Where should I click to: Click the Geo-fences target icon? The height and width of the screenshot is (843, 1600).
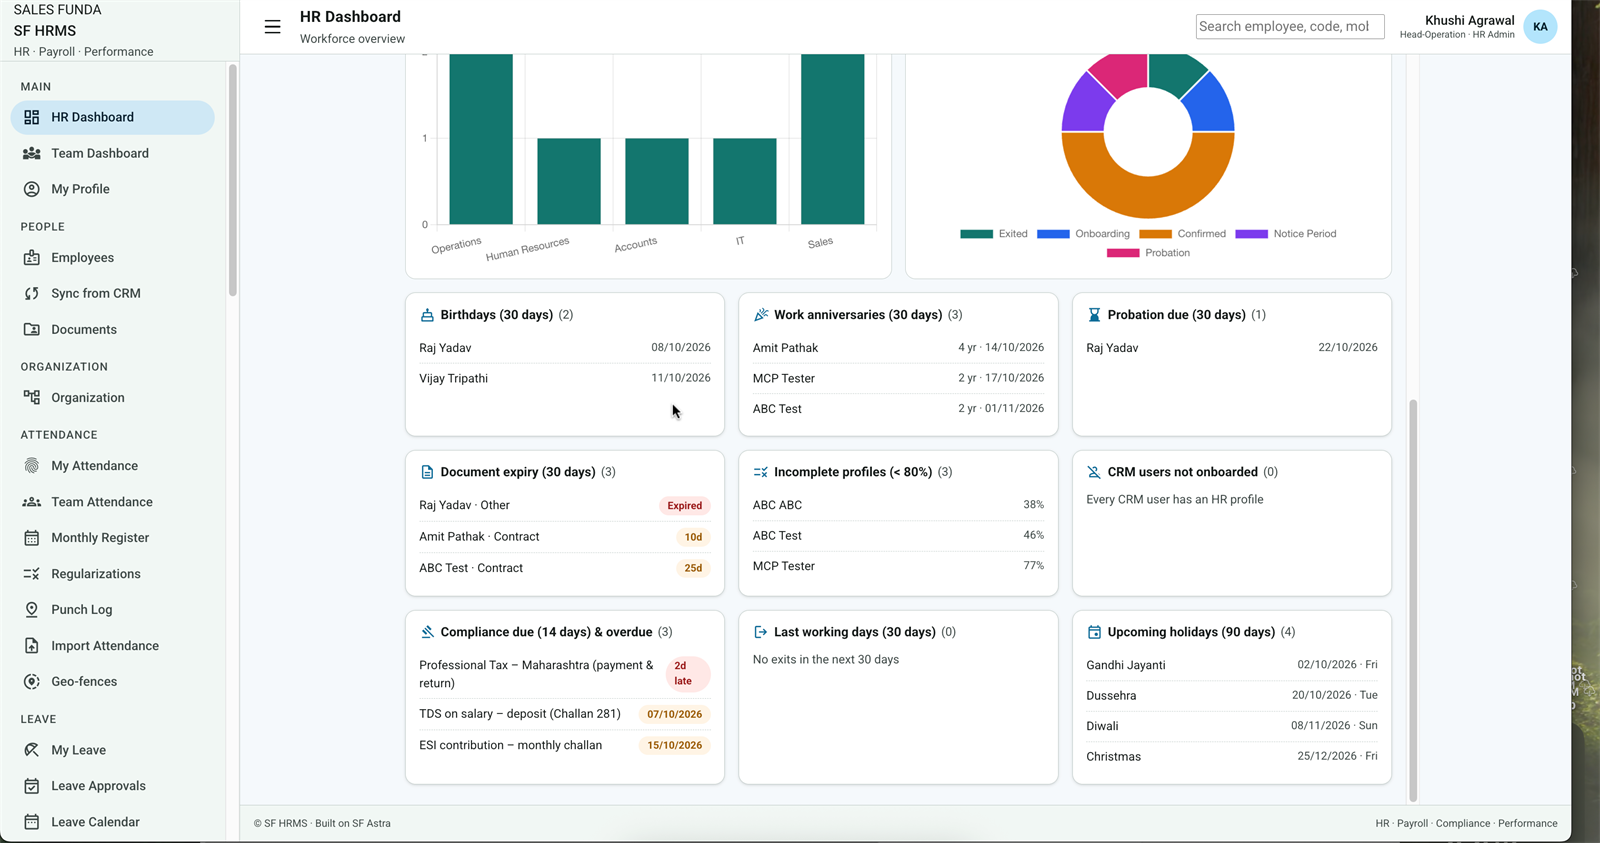32,682
